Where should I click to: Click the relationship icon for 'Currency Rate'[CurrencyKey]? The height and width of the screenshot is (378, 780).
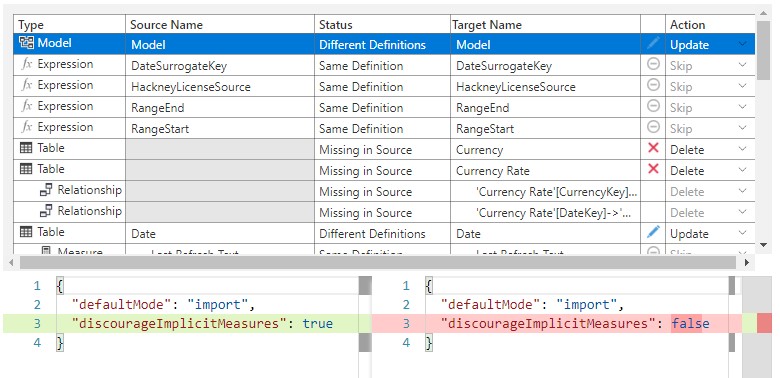click(46, 189)
